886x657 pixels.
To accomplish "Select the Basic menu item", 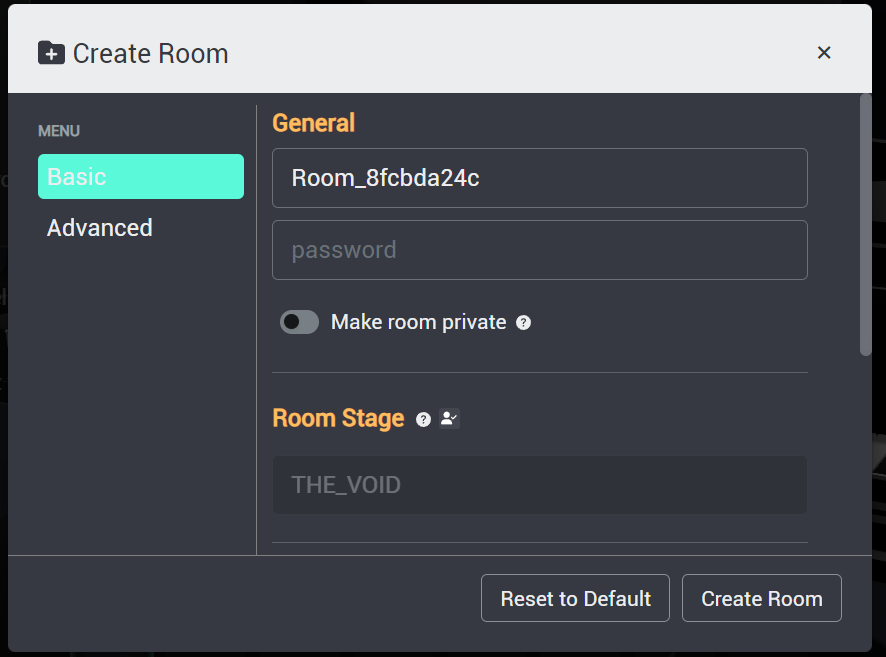I will [x=141, y=176].
